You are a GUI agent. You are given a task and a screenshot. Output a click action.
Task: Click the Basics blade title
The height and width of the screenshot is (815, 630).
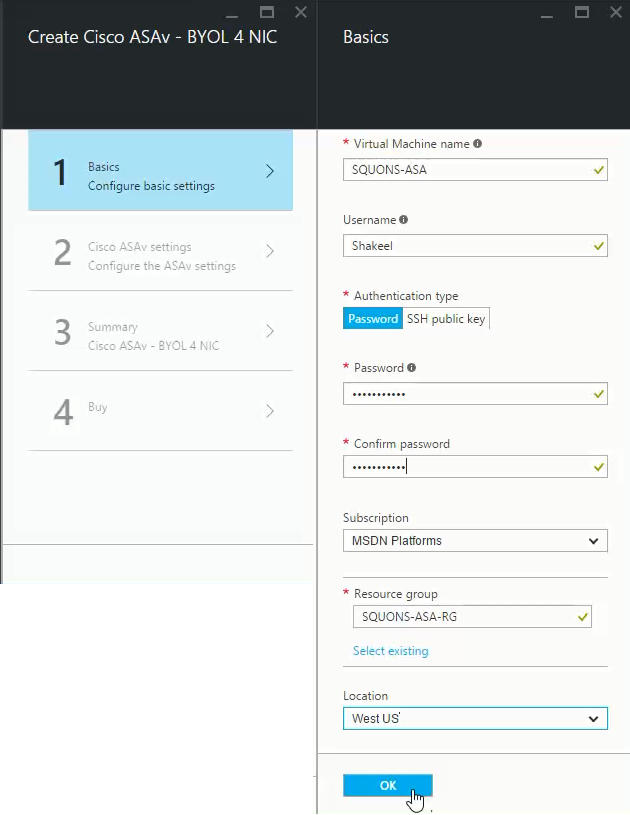click(x=366, y=37)
